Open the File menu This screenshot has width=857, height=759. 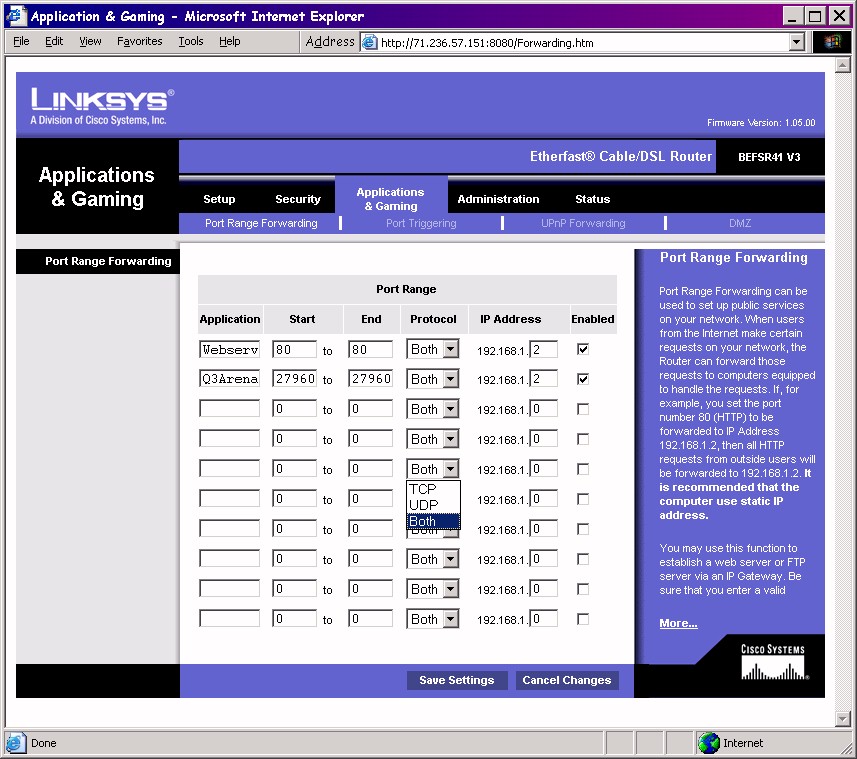click(21, 42)
